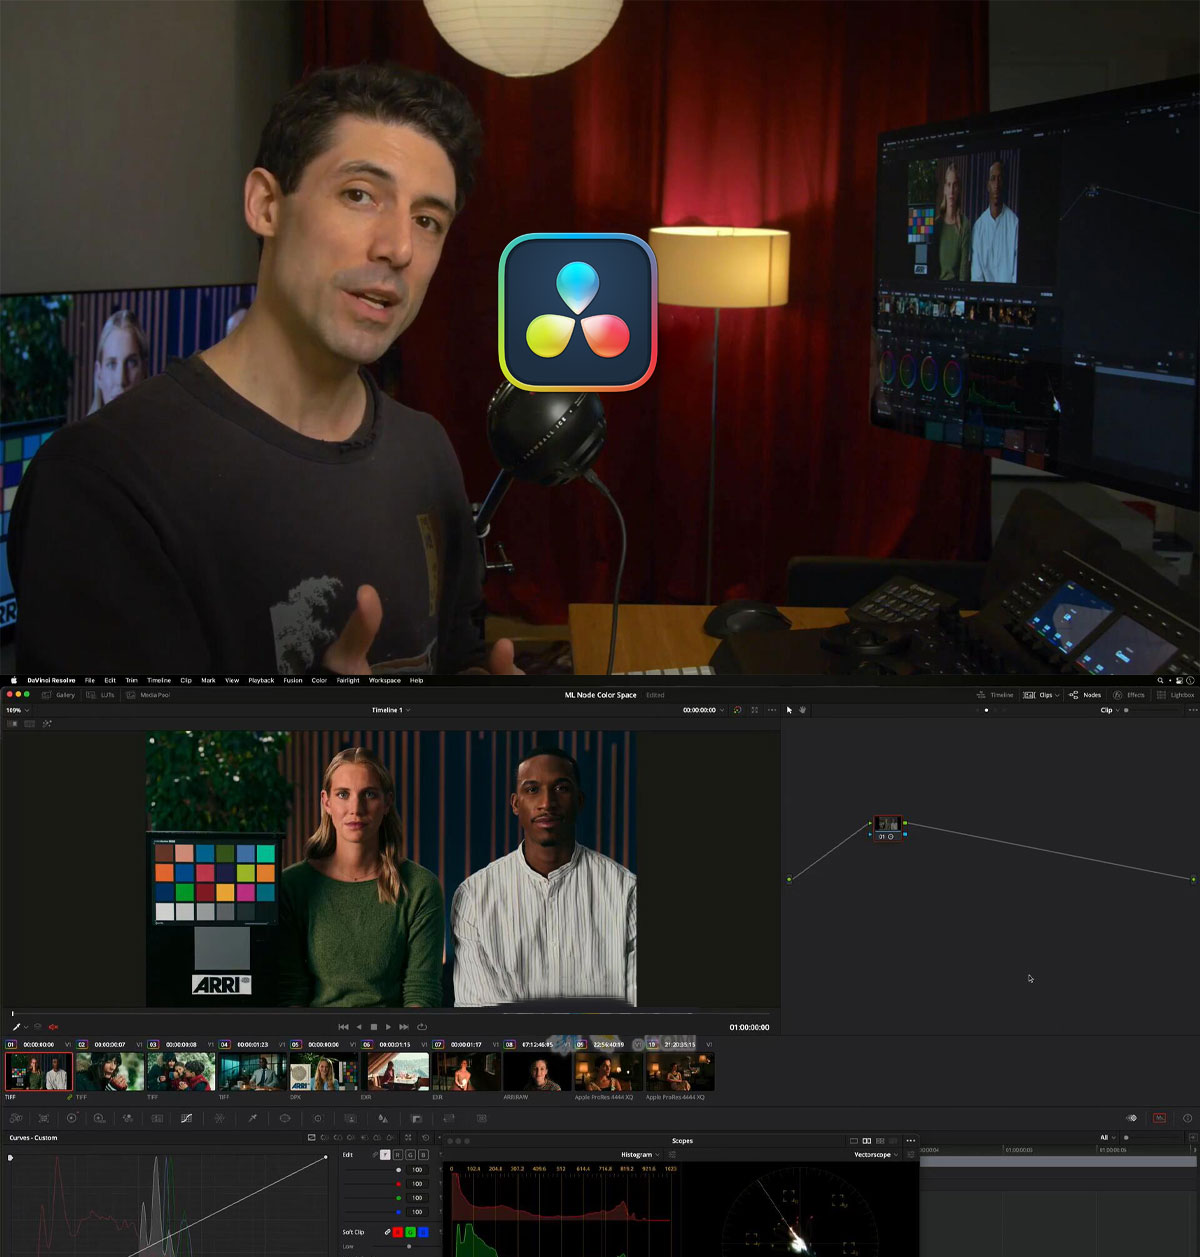Enable enhanced viewer mode icon
1200x1257 pixels.
point(755,710)
